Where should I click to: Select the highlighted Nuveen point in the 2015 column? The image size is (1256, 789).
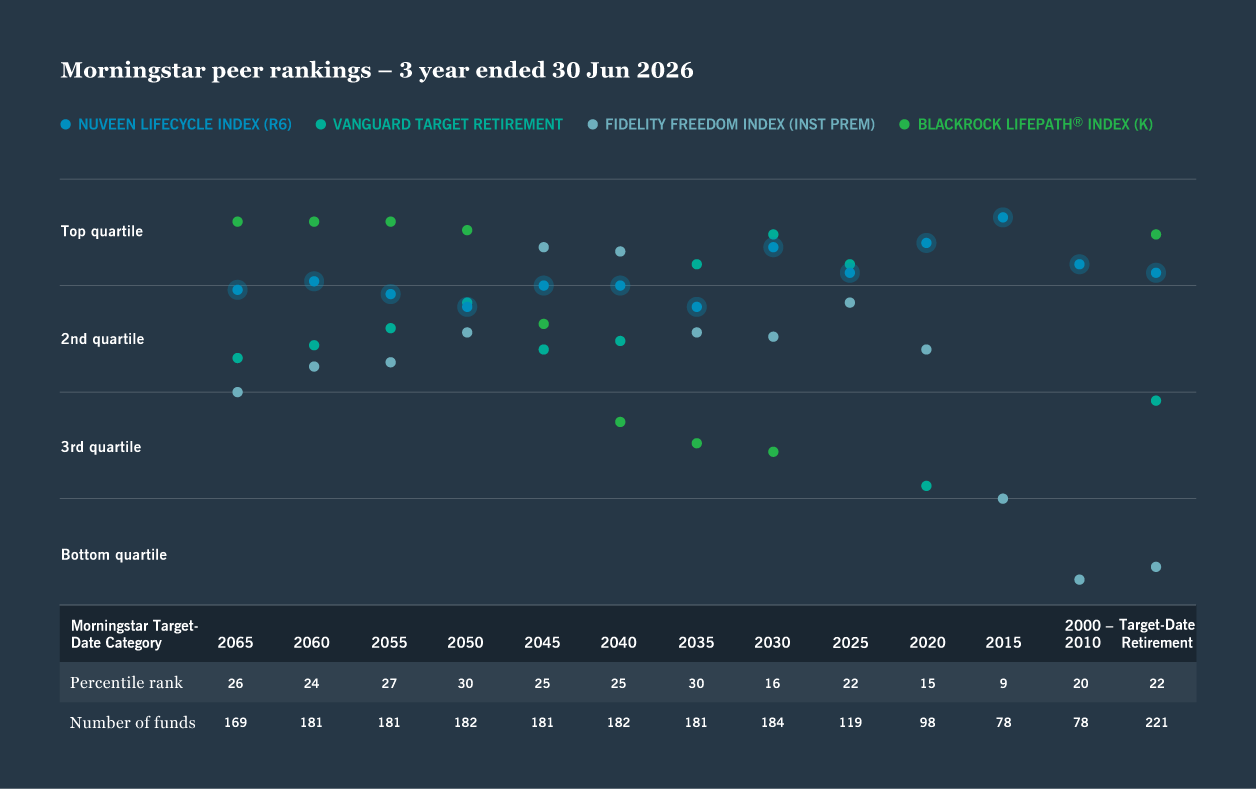(x=1003, y=217)
